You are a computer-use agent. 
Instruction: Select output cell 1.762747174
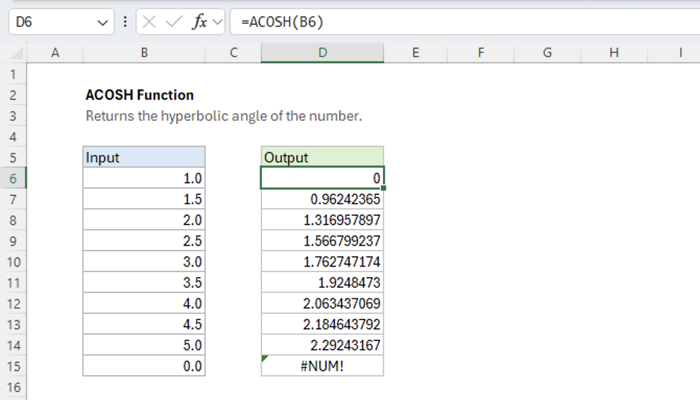click(322, 262)
